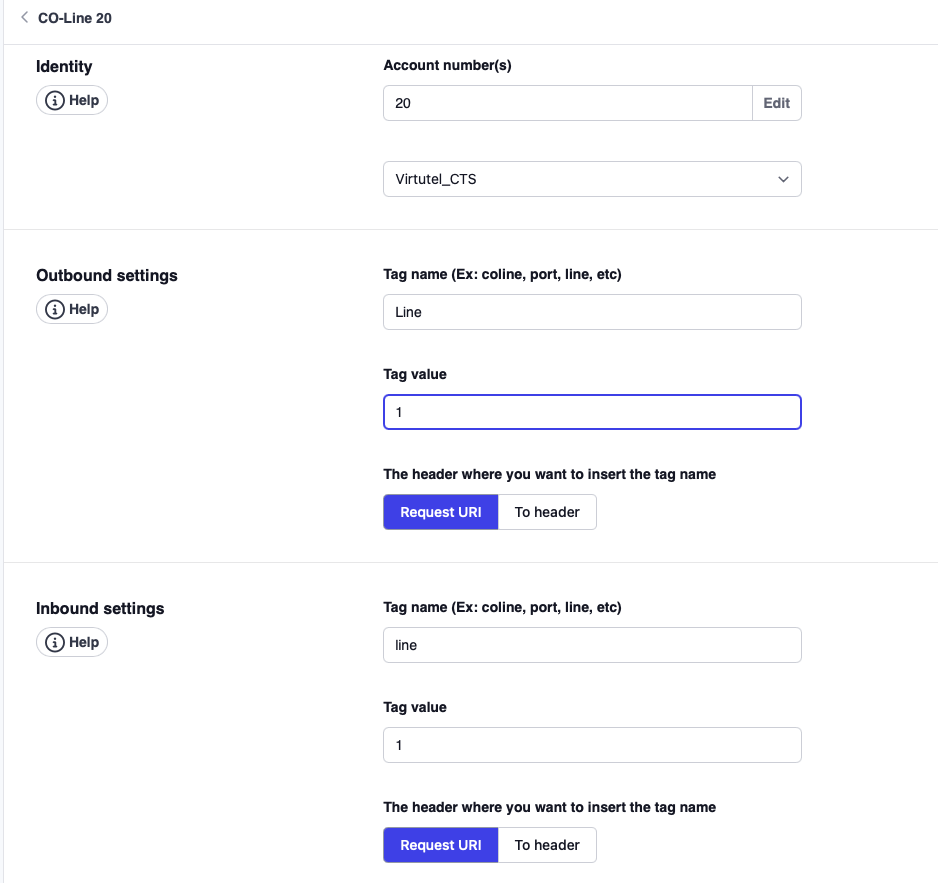Expand the Virtutel_CTS dropdown
938x883 pixels.
592,180
